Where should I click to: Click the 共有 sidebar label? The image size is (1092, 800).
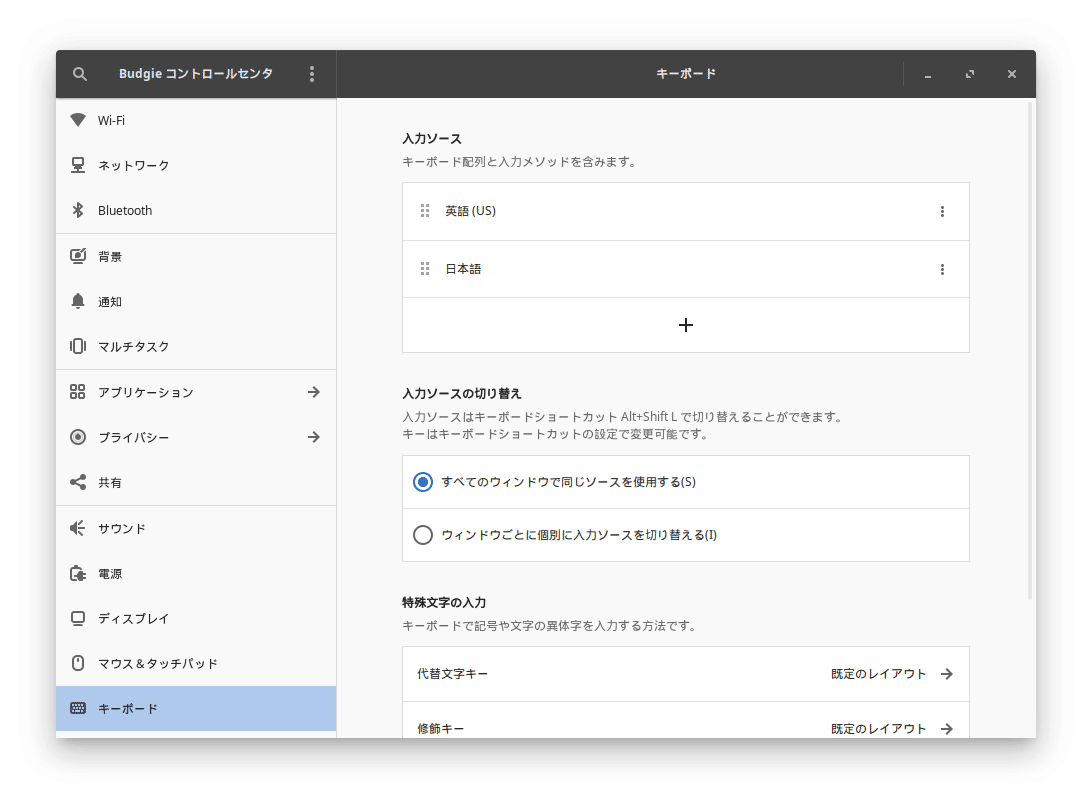coord(110,483)
